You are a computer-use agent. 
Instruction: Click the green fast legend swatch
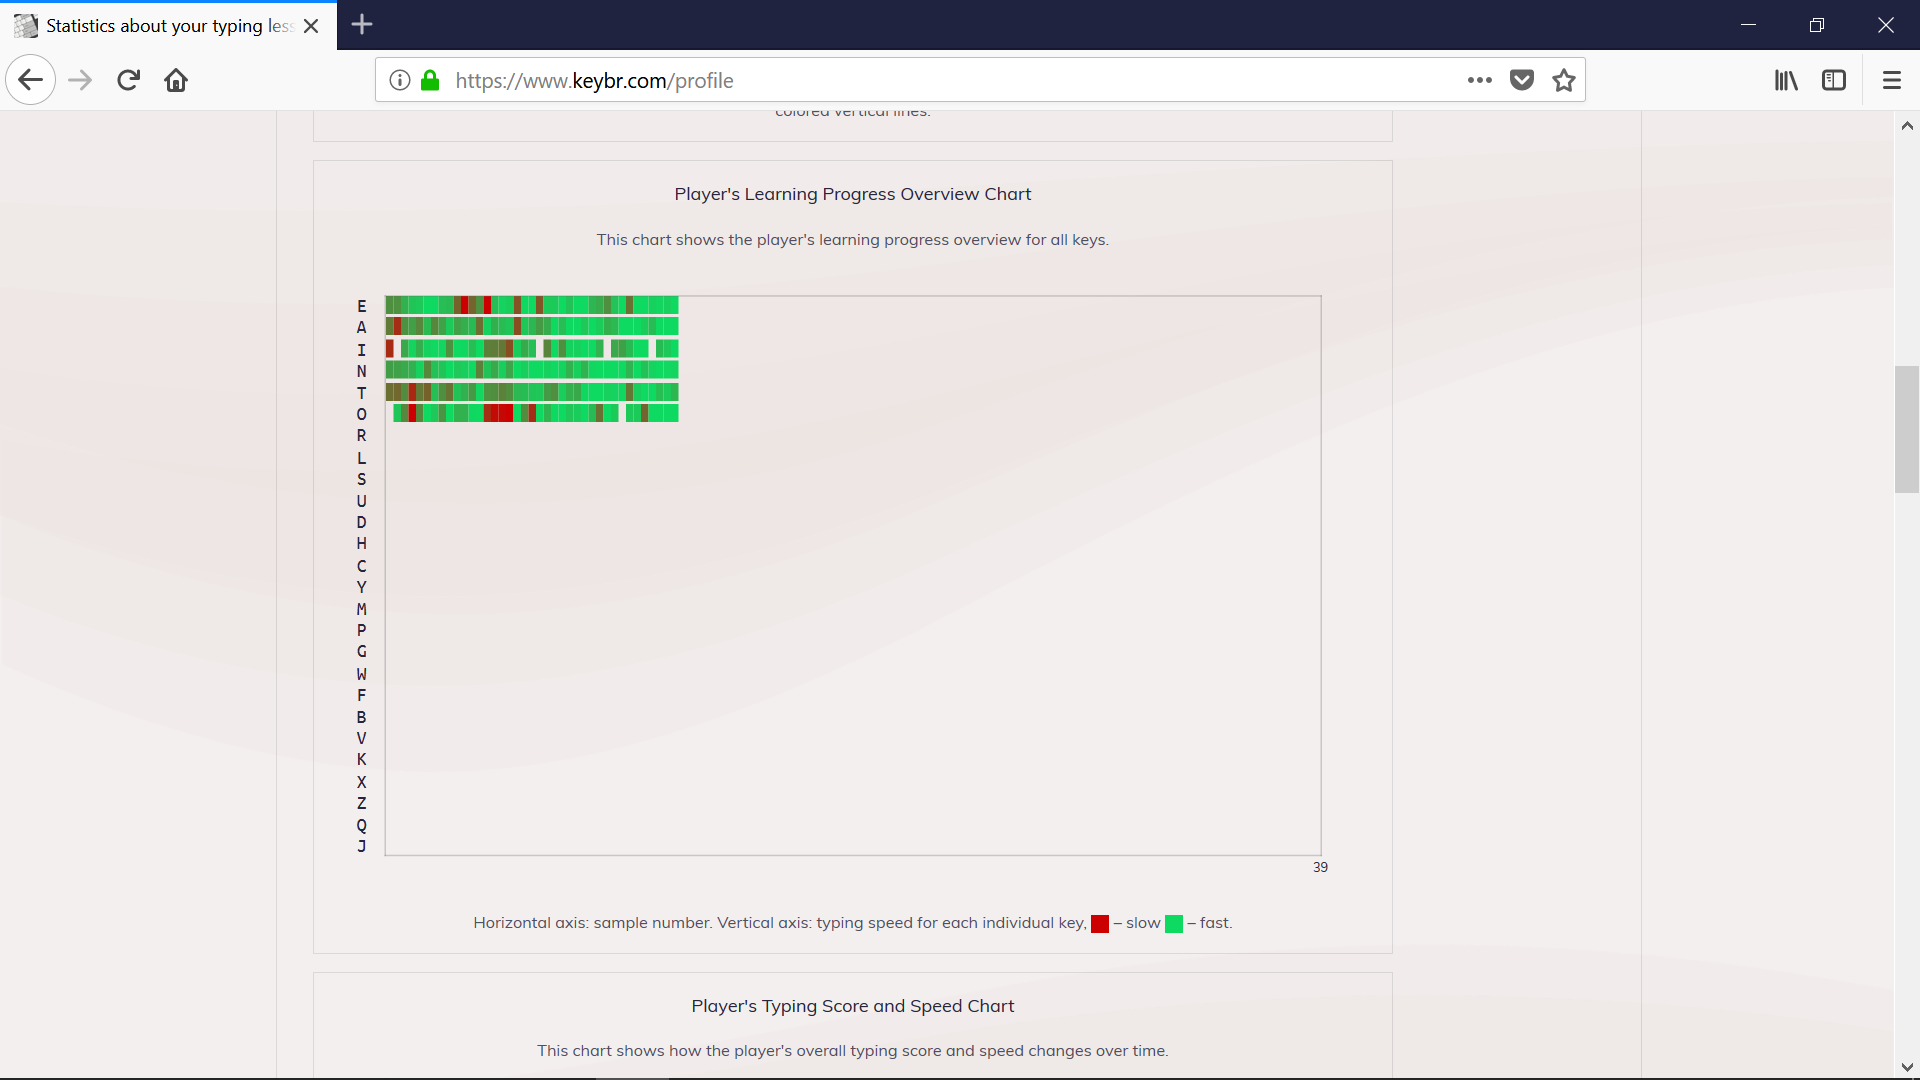click(x=1174, y=924)
